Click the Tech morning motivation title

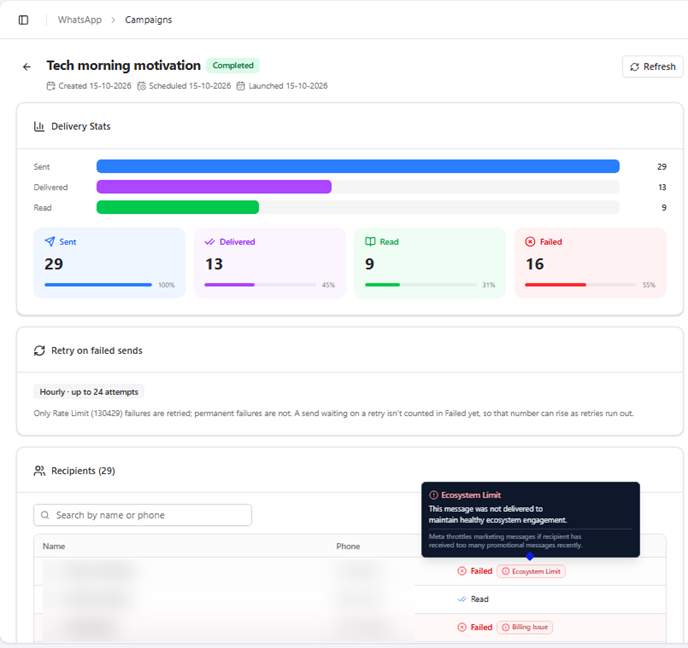click(x=124, y=65)
